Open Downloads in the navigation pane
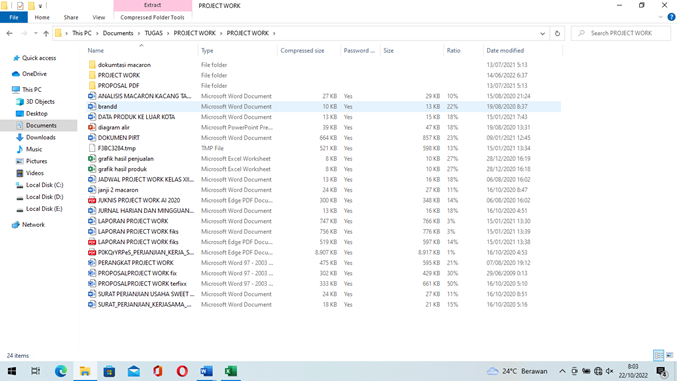The image size is (677, 381). [41, 137]
